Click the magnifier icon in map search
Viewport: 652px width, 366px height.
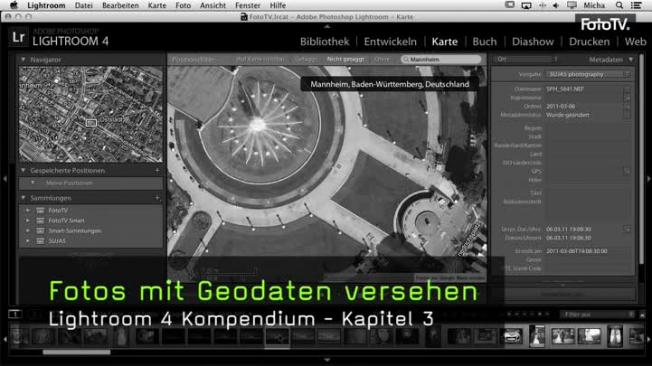tap(406, 59)
